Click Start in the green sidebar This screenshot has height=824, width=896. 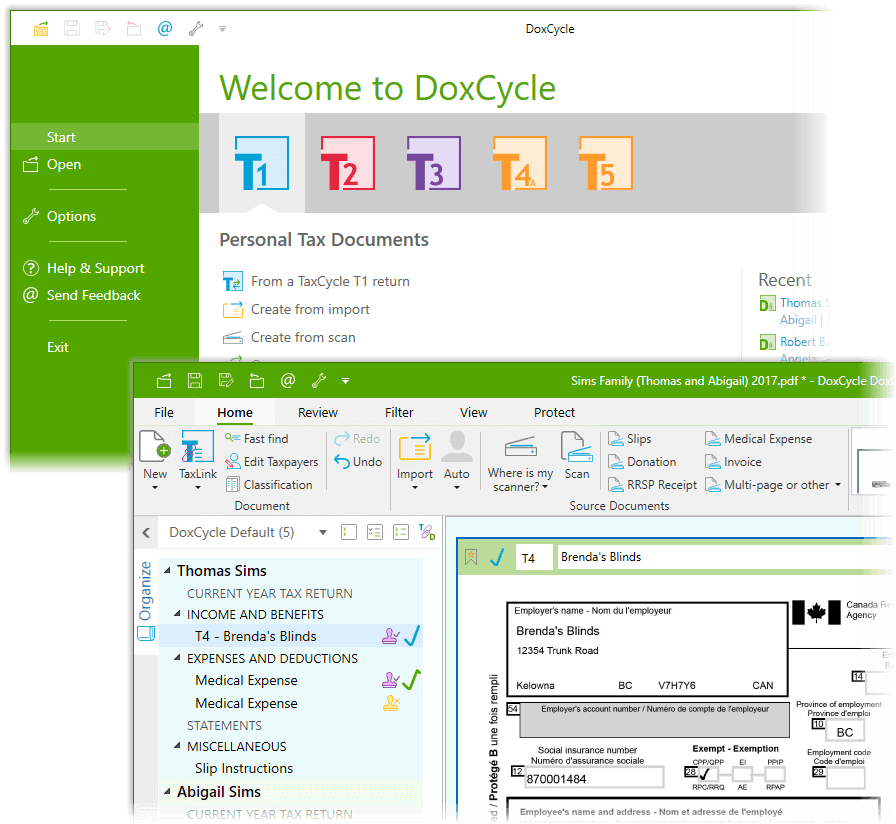105,137
